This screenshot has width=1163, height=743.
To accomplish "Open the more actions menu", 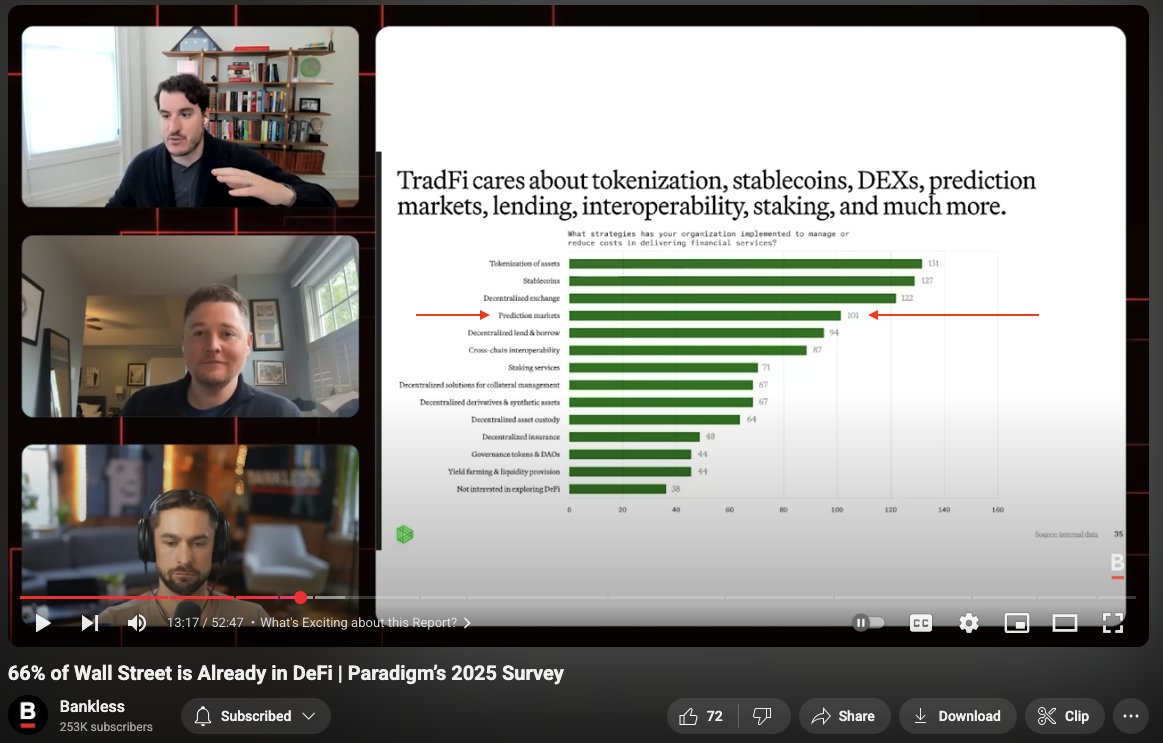I will (x=1131, y=715).
